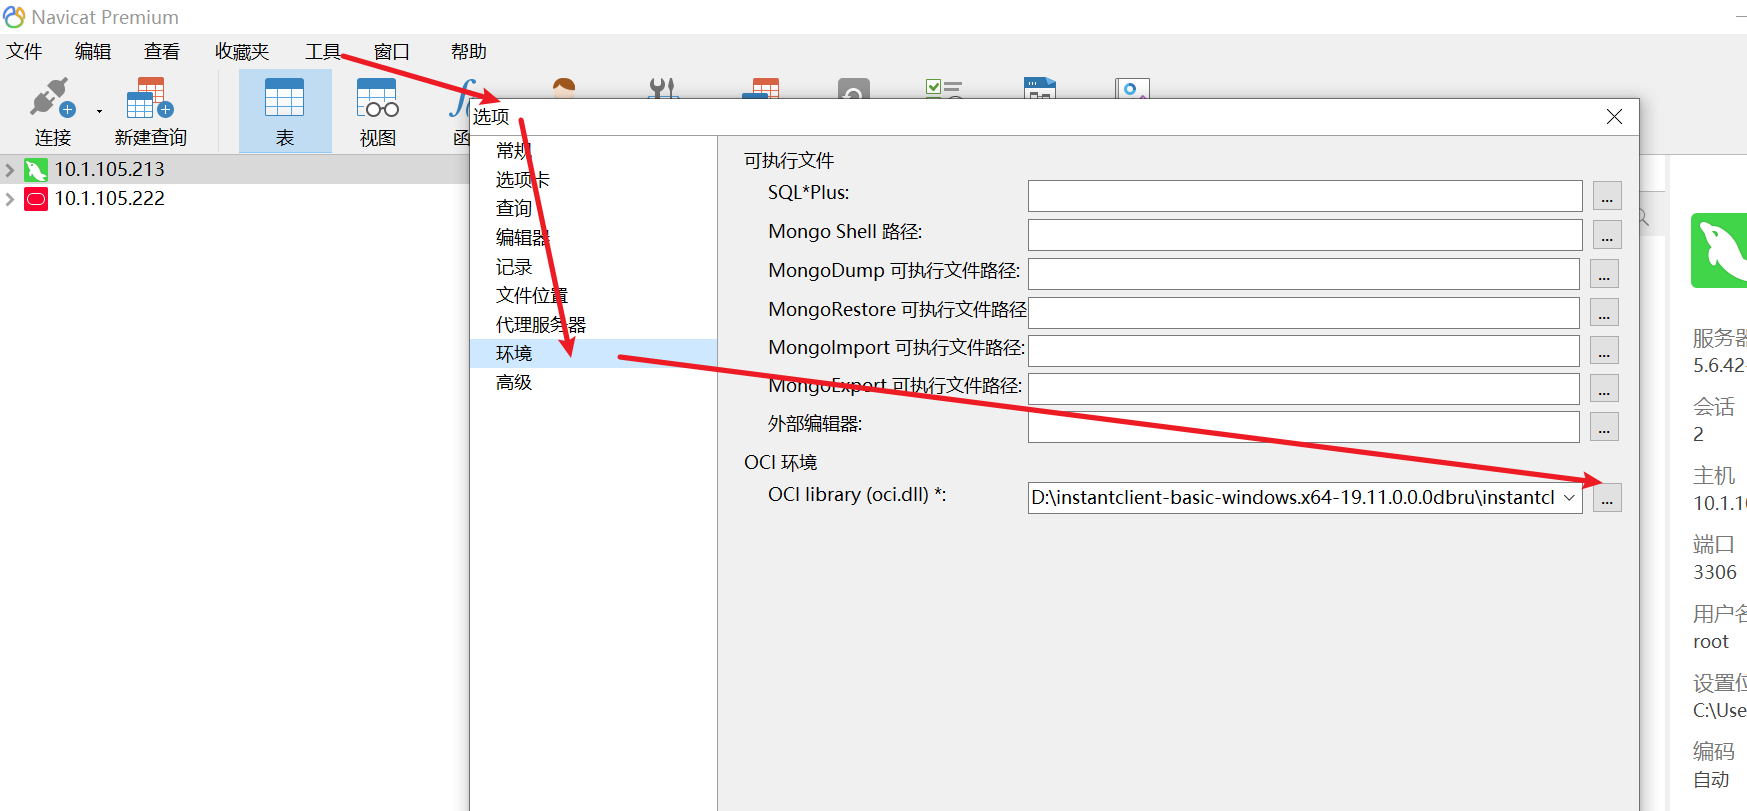
Task: Close the 选项 dialog
Action: coord(1614,117)
